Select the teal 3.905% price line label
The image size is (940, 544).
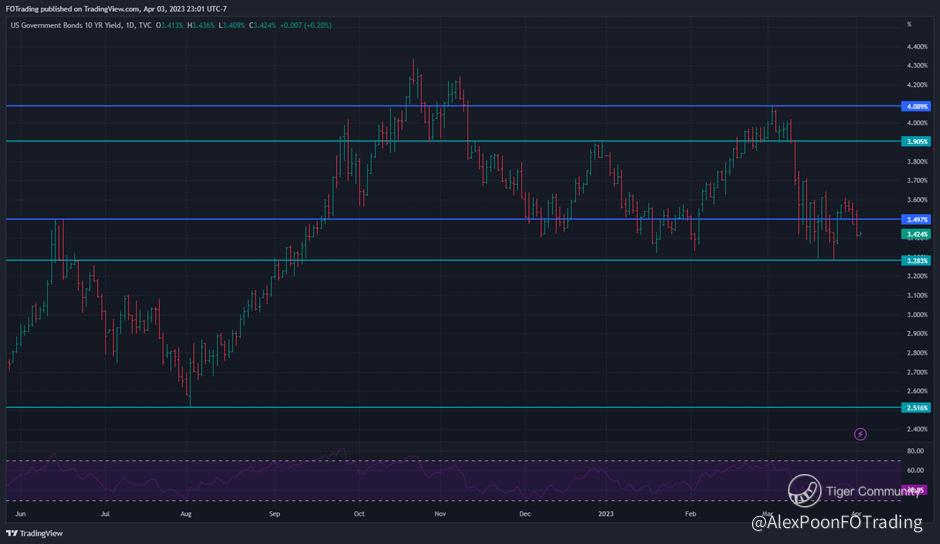point(916,142)
